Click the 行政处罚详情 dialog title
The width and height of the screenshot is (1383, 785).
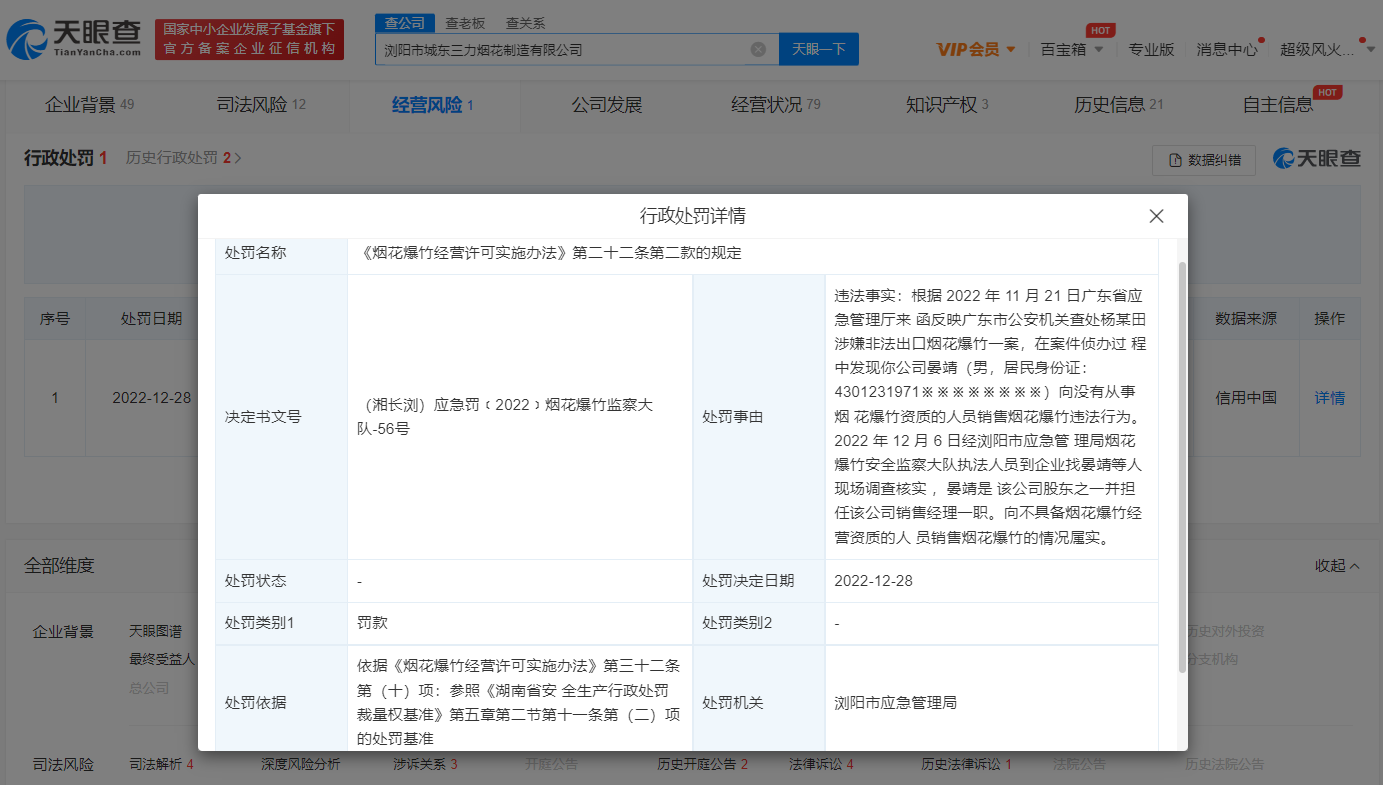click(692, 216)
